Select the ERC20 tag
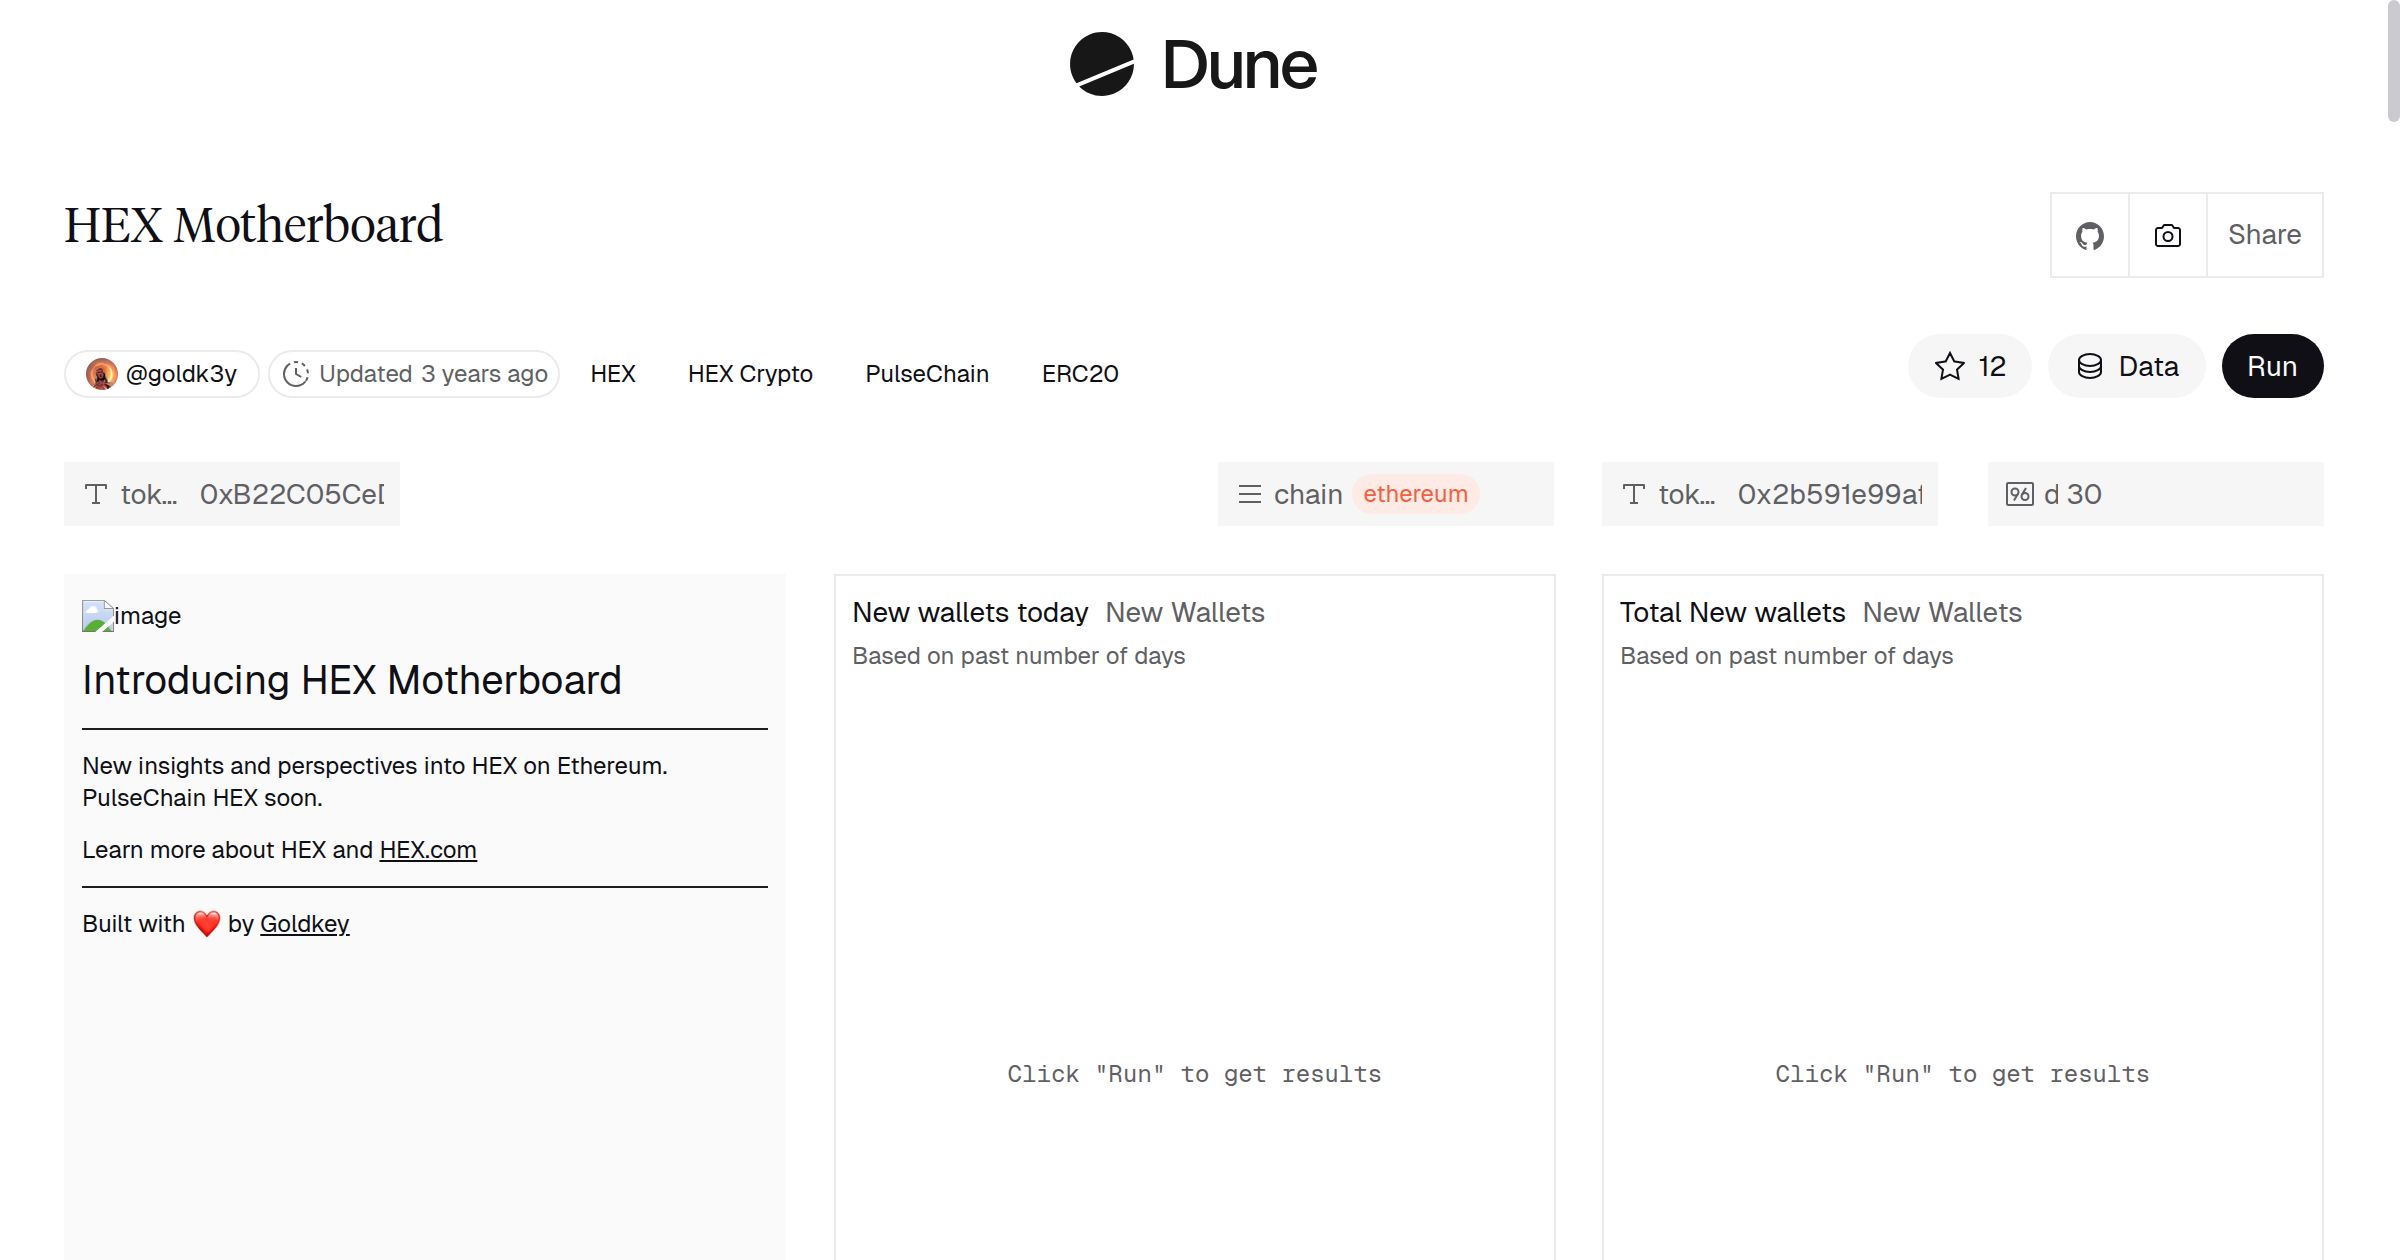The height and width of the screenshot is (1260, 2400). tap(1079, 374)
